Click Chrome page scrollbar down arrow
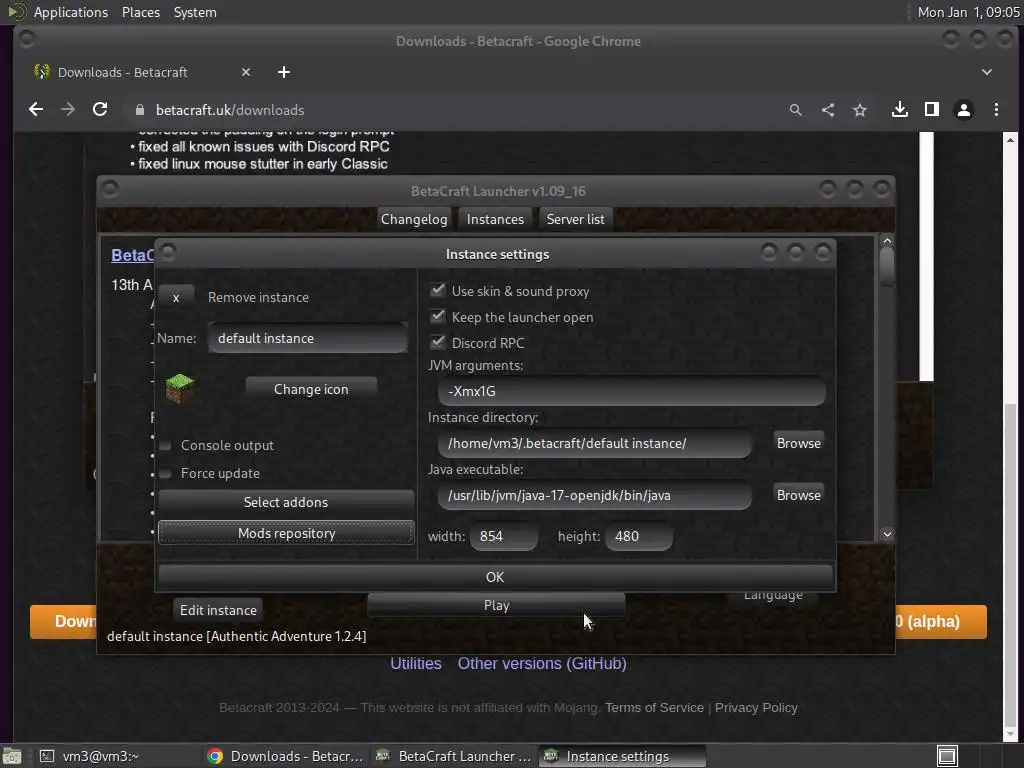Viewport: 1024px width, 768px height. pos(1010,733)
